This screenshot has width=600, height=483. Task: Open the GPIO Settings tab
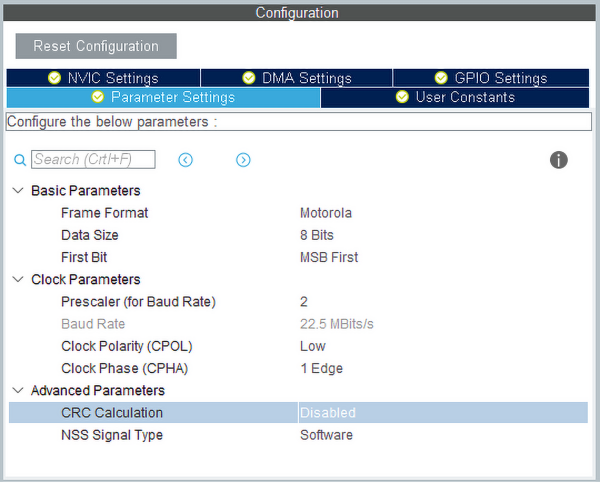click(x=491, y=78)
